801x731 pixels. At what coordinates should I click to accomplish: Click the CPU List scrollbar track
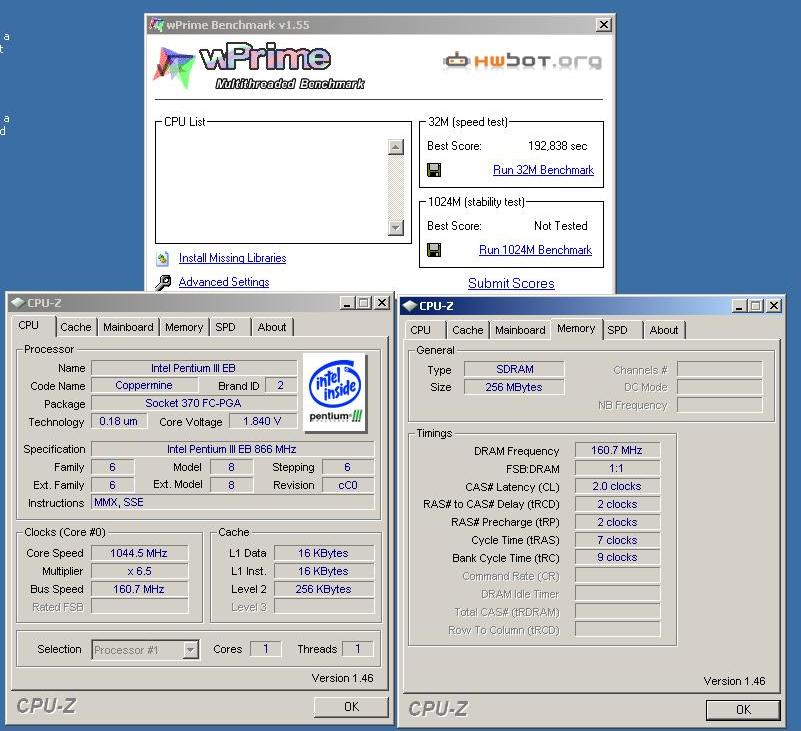[396, 187]
